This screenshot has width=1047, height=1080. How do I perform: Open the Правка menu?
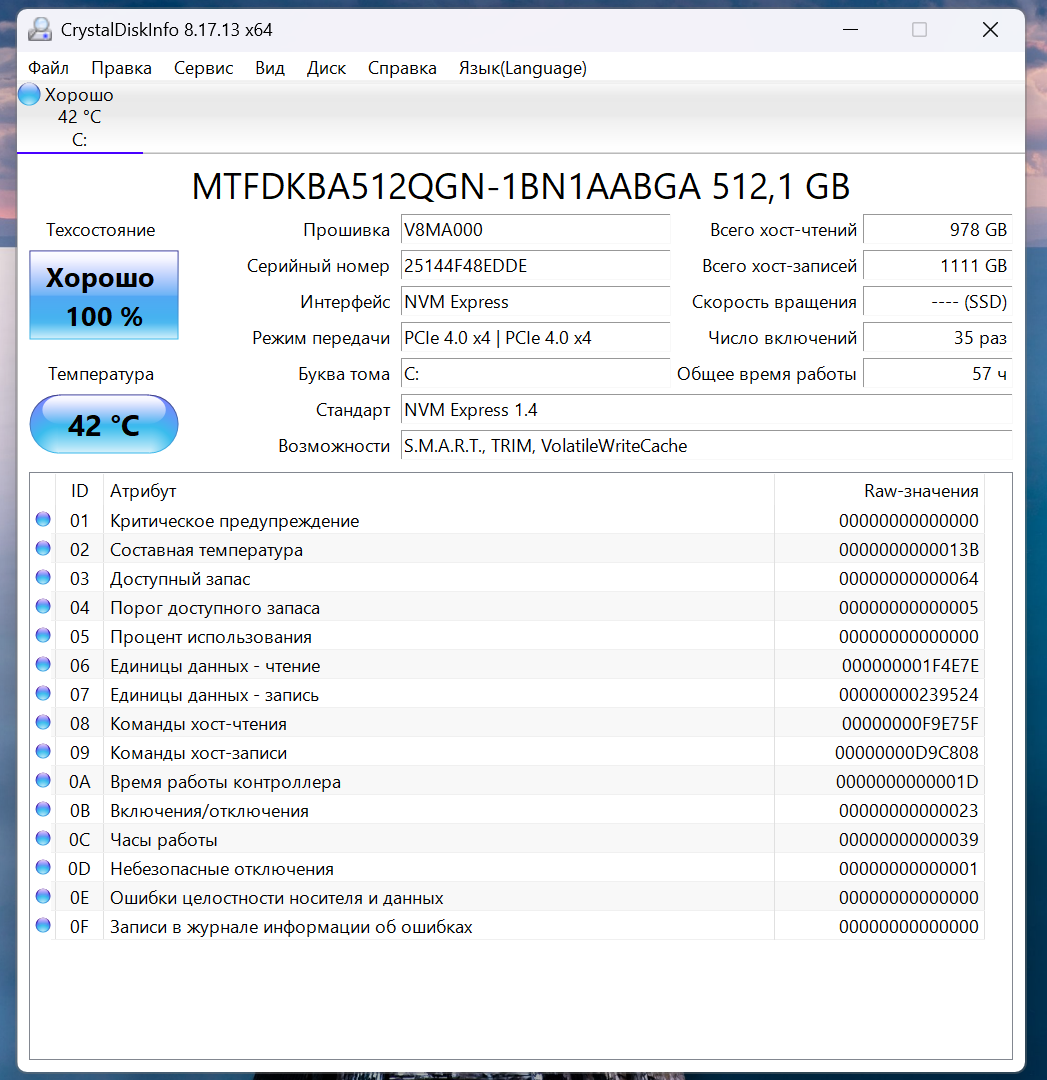(121, 68)
